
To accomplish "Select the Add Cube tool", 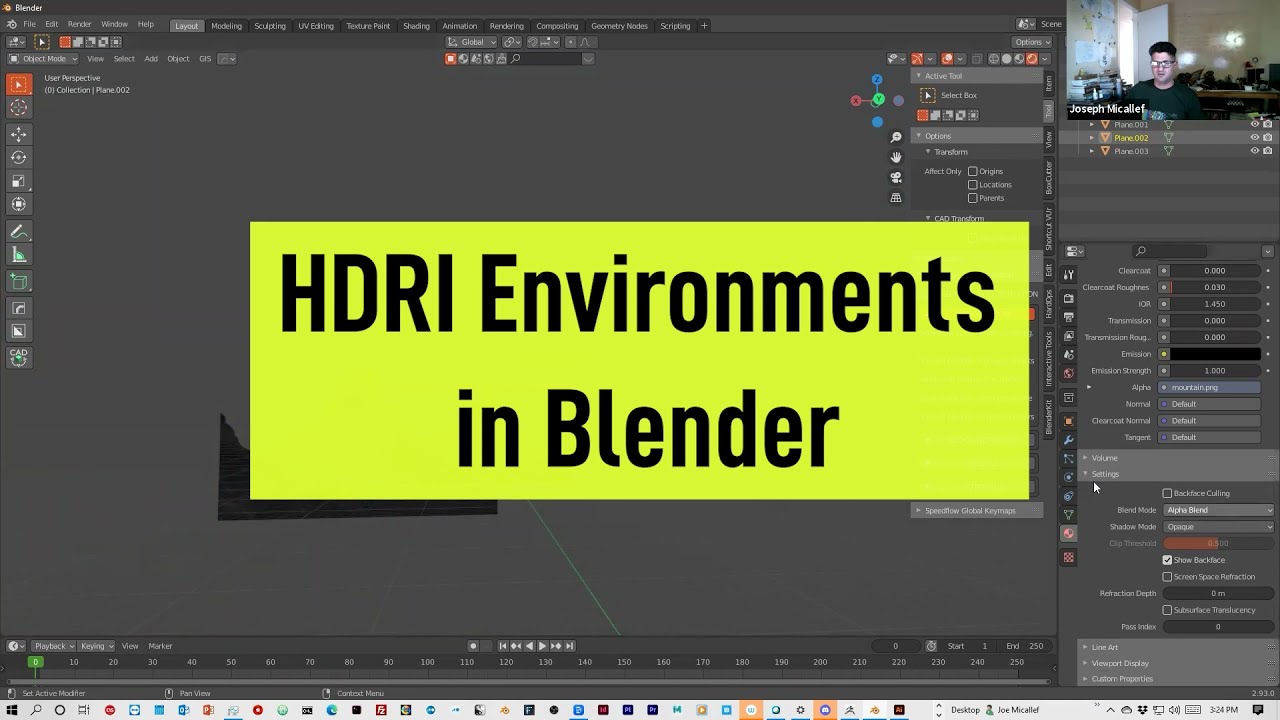I will click(19, 281).
